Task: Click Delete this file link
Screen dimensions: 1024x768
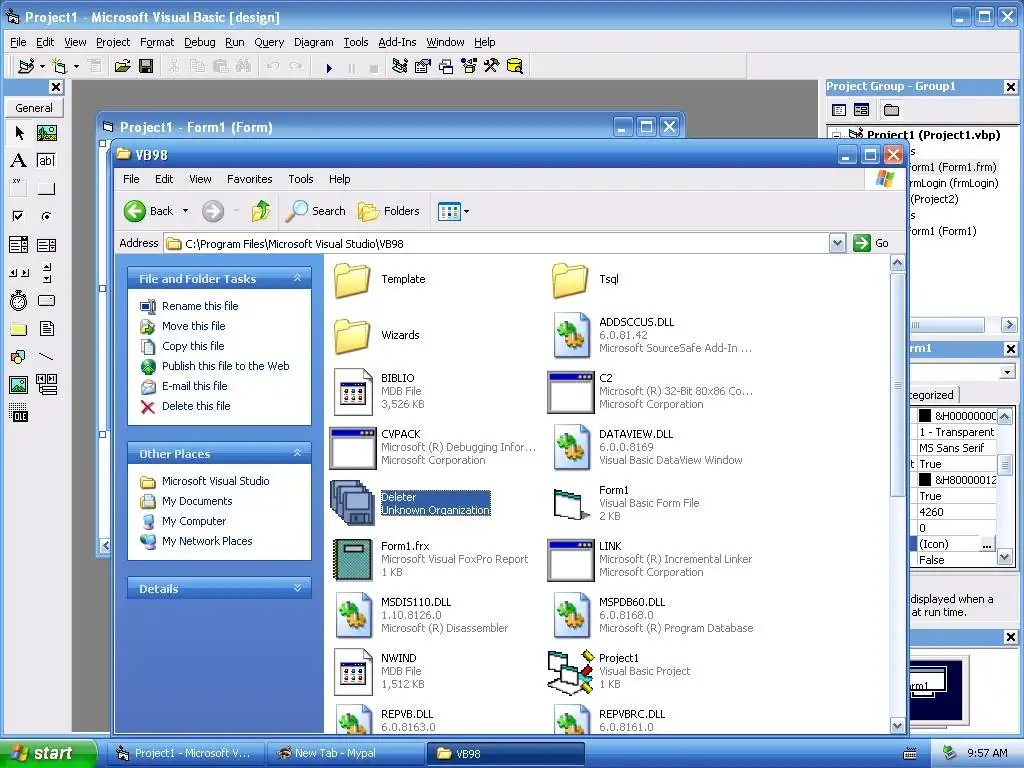Action: (x=196, y=406)
